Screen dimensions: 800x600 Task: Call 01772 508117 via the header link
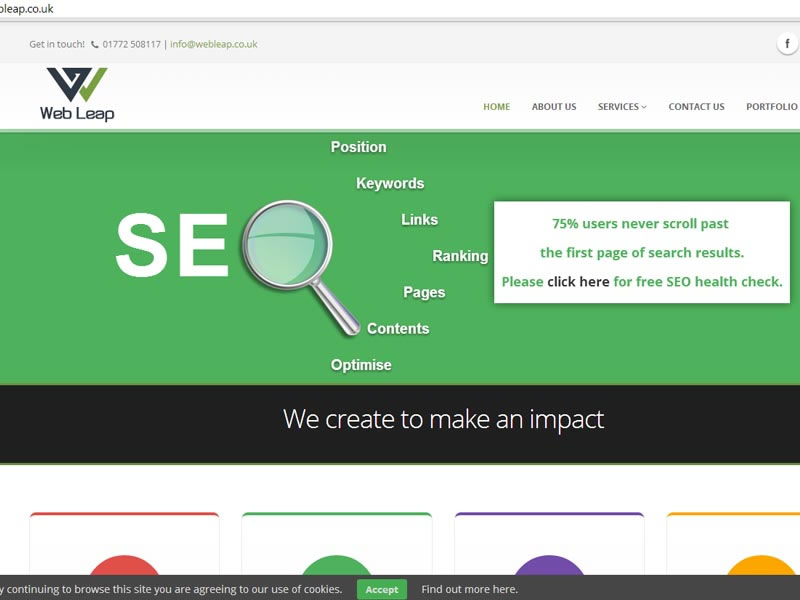point(131,44)
